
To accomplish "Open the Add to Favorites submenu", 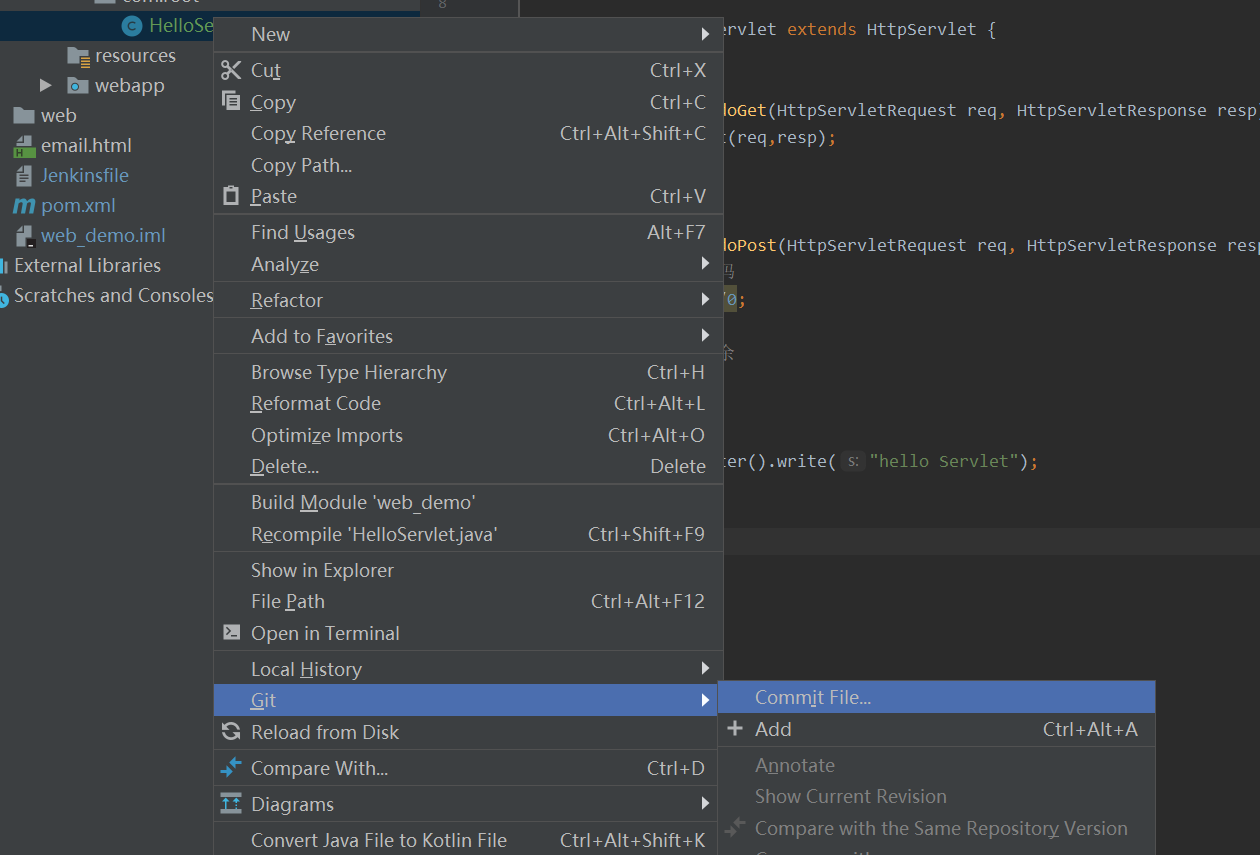I will point(468,336).
